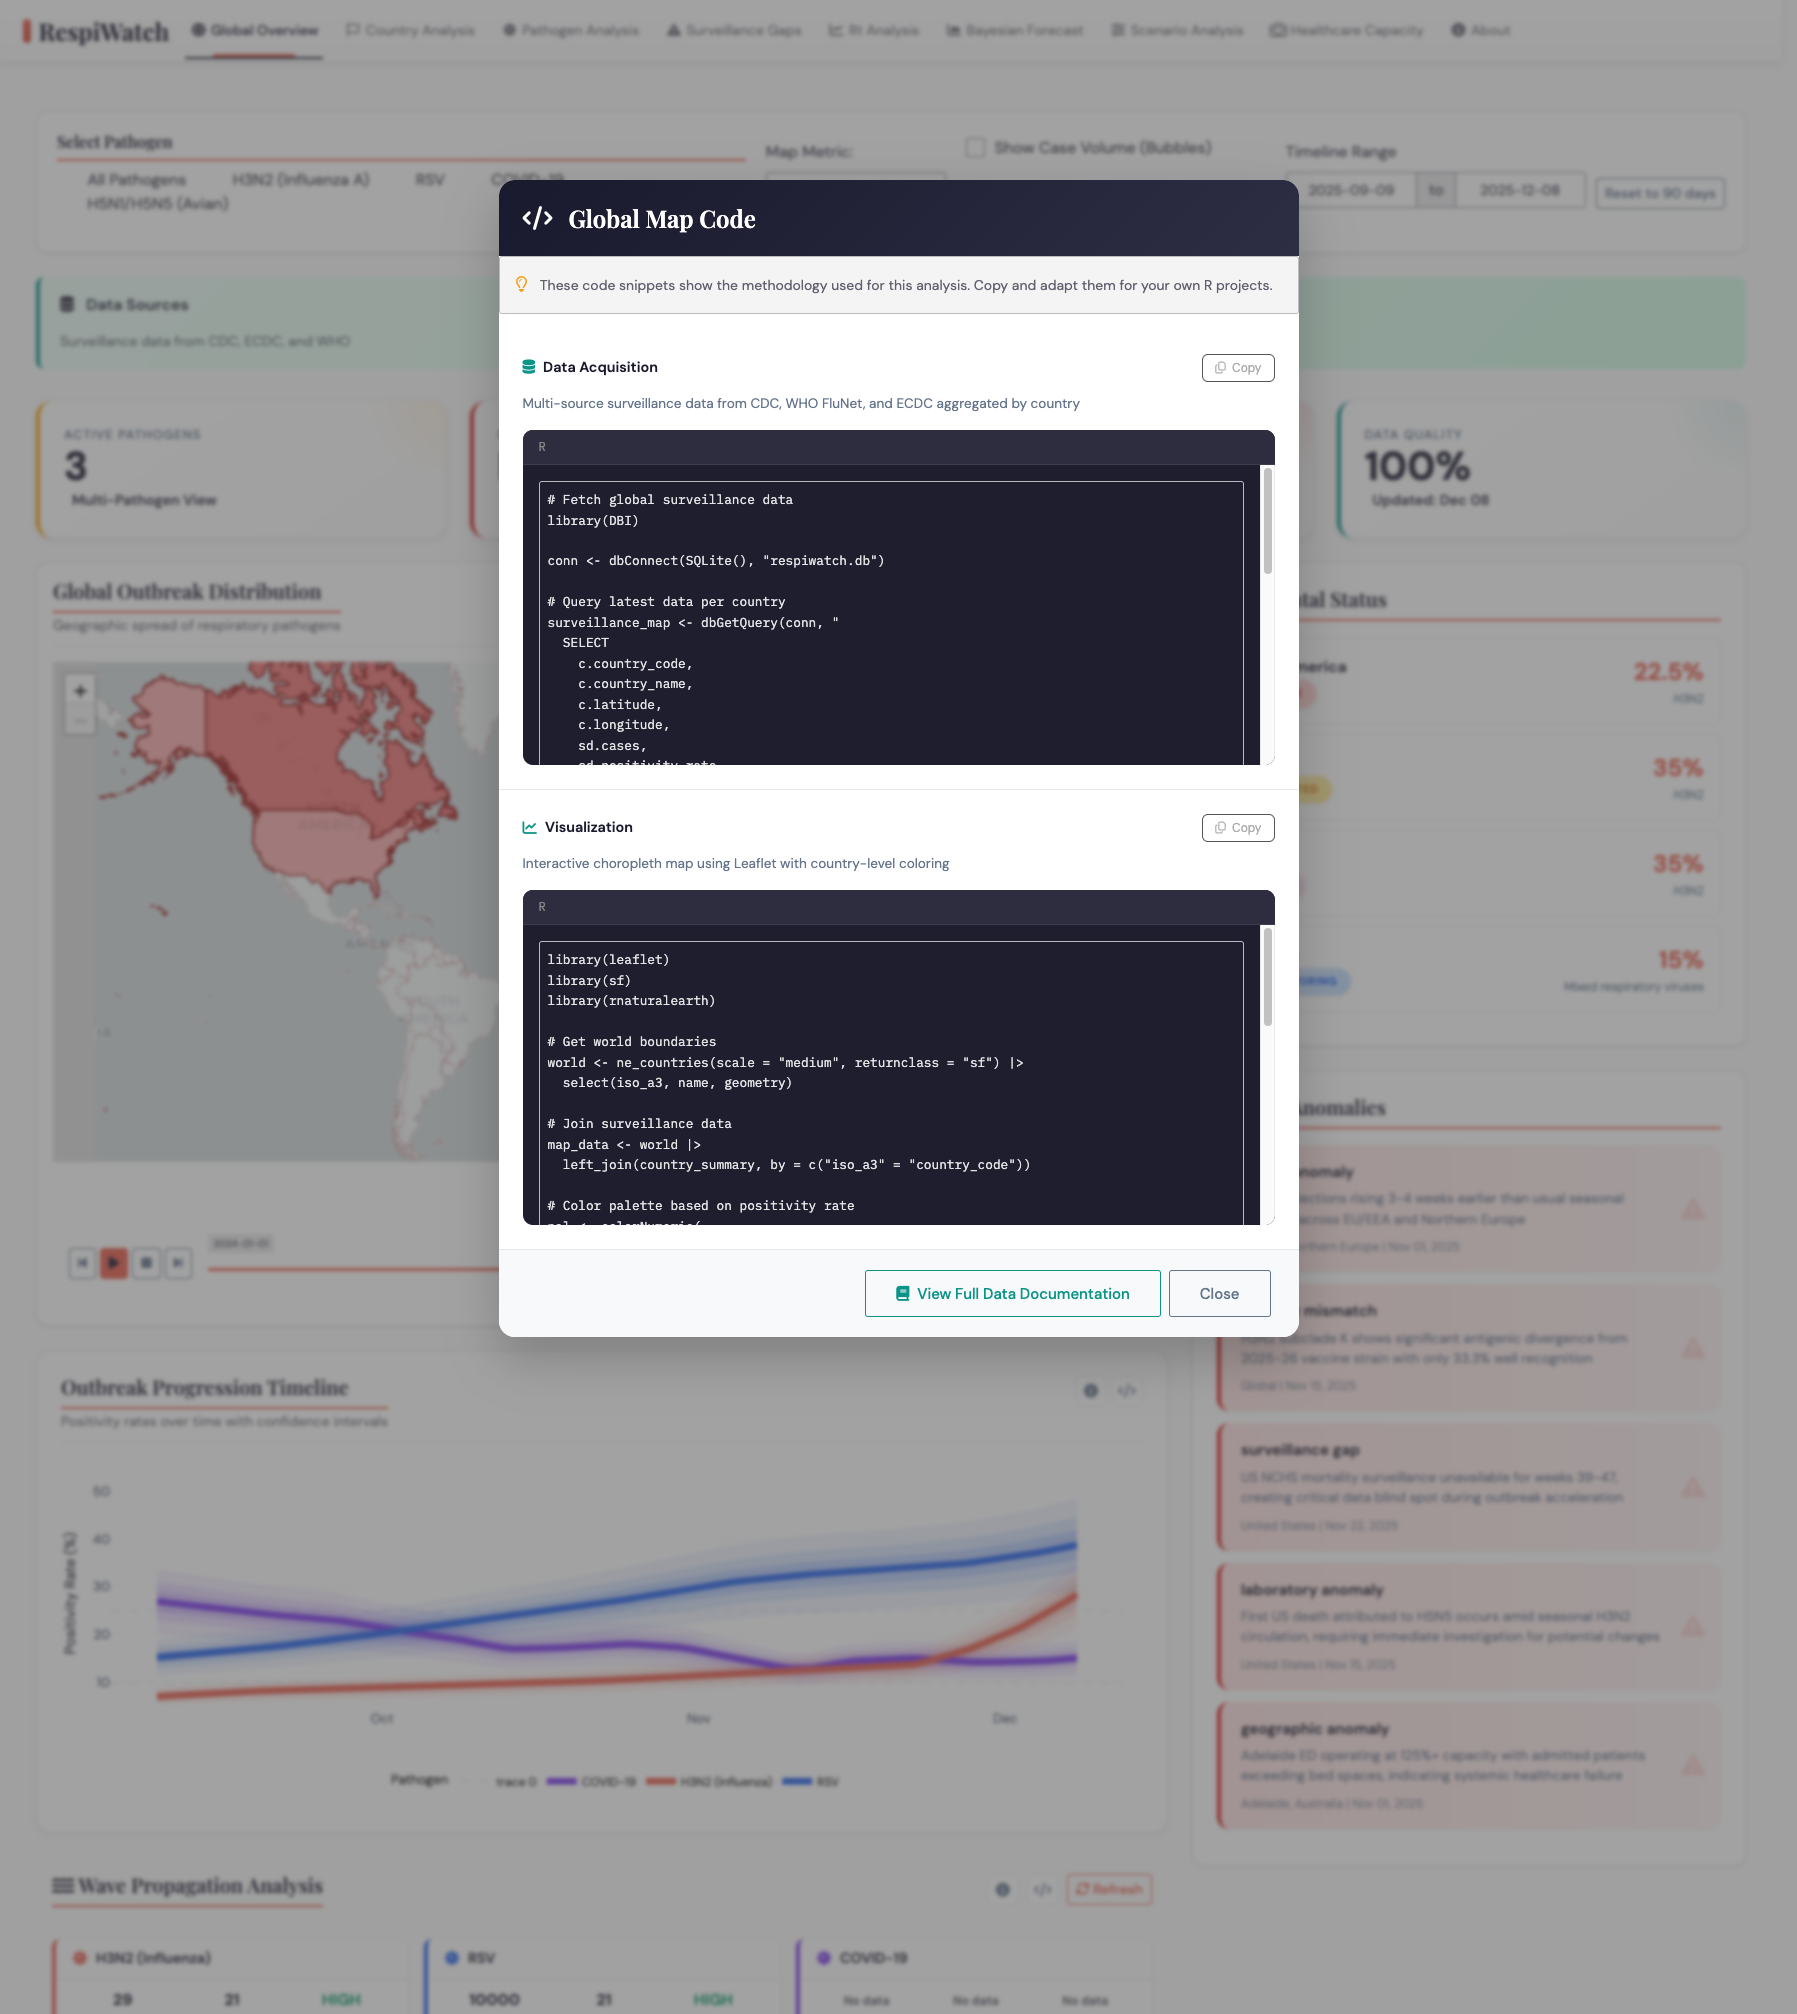Click the Data Acquisition database icon
Image resolution: width=1797 pixels, height=2014 pixels.
tap(529, 366)
